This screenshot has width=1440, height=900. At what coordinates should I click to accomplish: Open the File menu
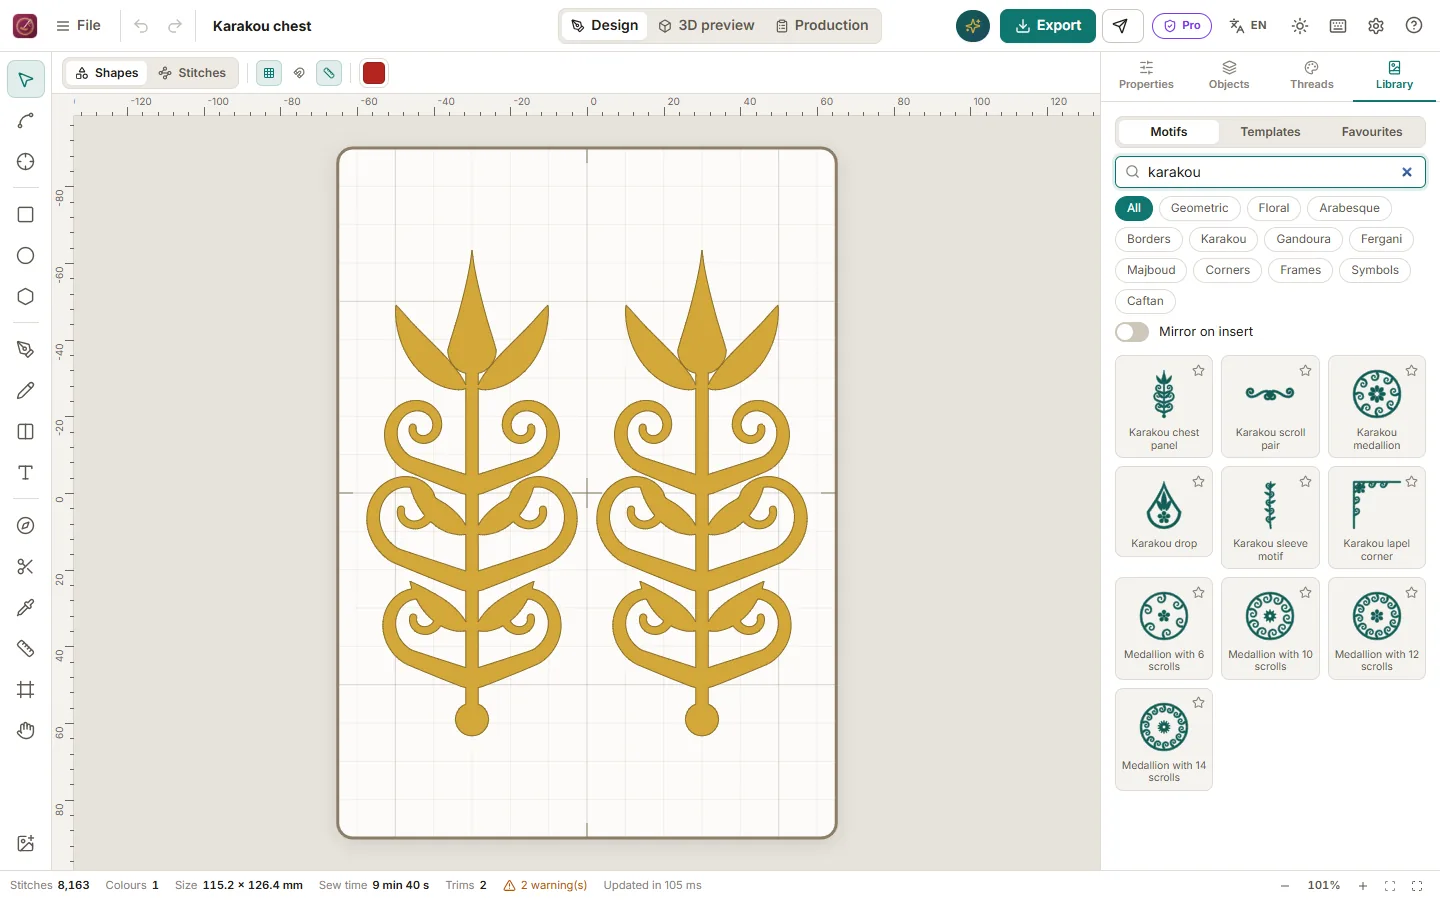coord(79,26)
